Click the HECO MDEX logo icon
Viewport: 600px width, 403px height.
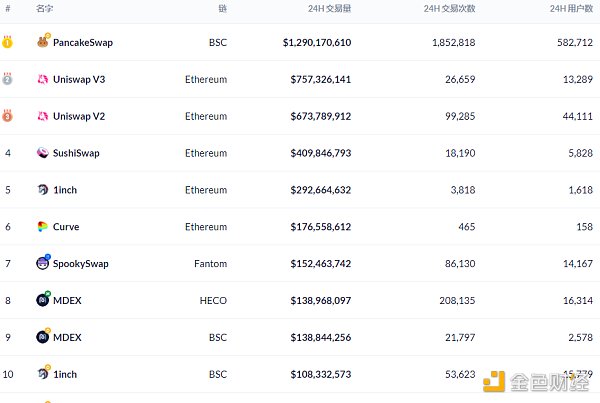click(43, 300)
